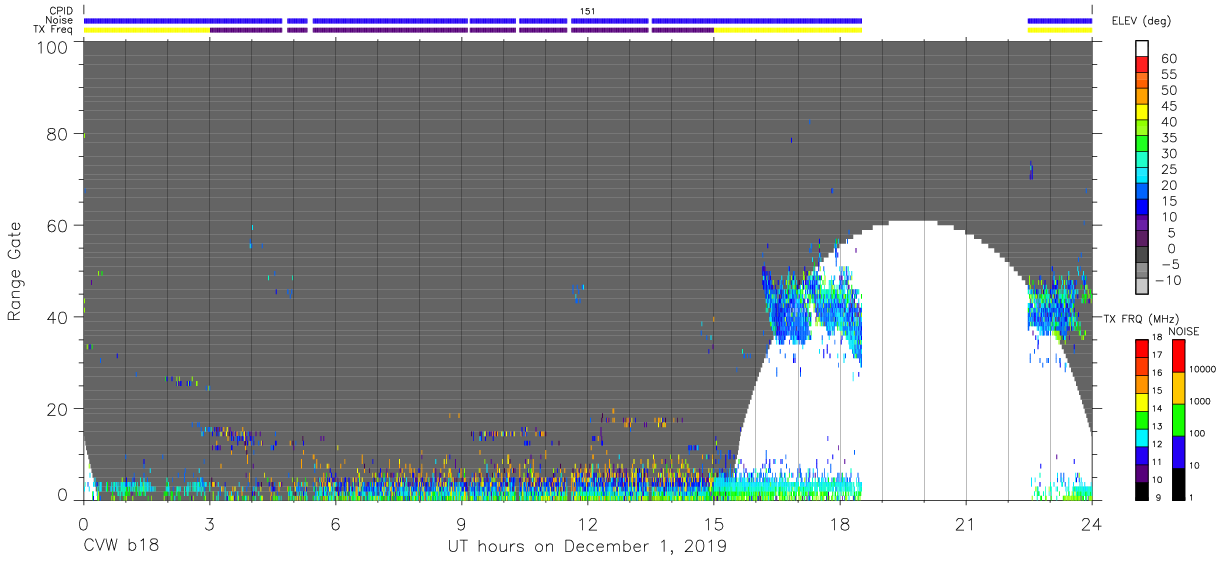Click NOISE legend label 1000

click(x=1200, y=401)
